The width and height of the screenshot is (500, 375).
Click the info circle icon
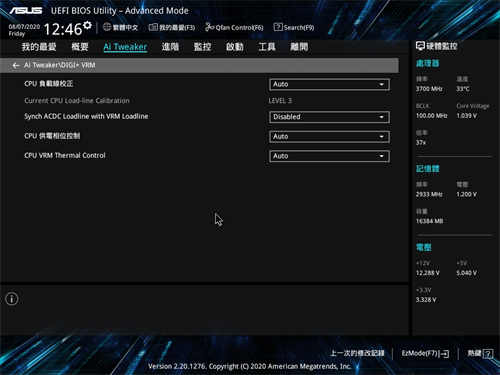click(x=12, y=299)
